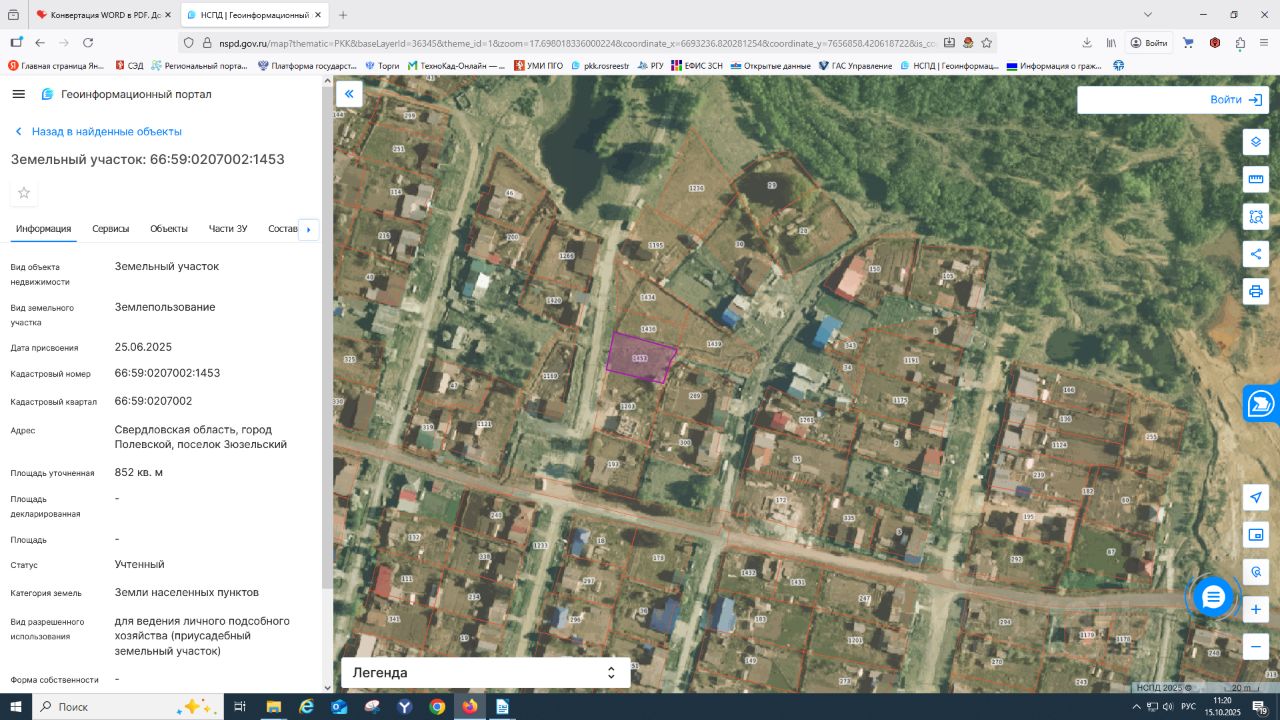Open the Состав tab
Screen dimensions: 1280x720
[x=284, y=229]
